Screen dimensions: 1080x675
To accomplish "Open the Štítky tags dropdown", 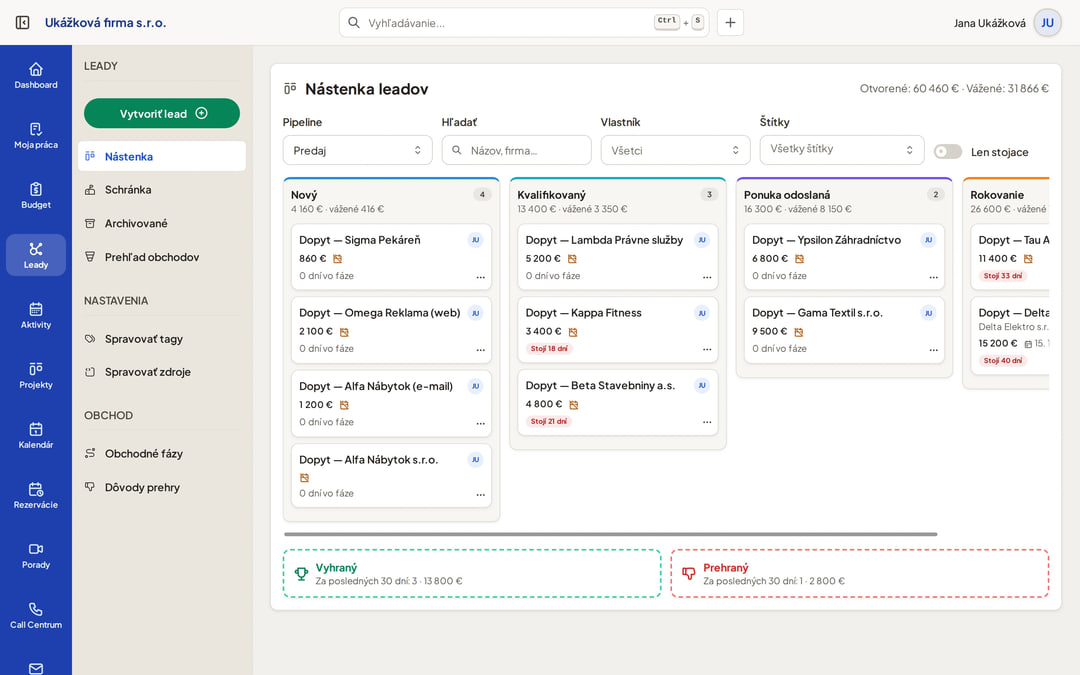I will coord(842,149).
